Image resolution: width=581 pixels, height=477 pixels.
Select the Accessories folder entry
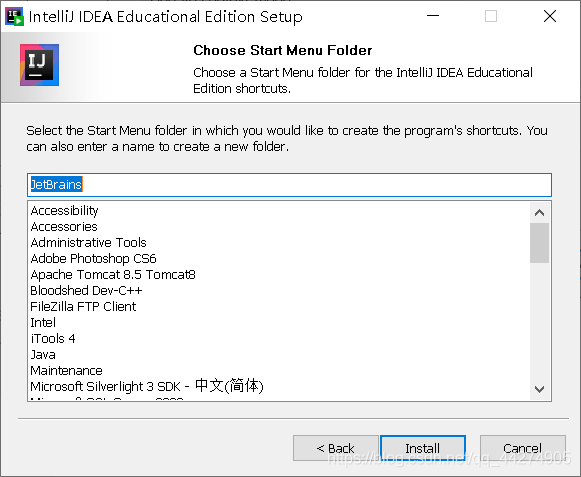coord(64,226)
